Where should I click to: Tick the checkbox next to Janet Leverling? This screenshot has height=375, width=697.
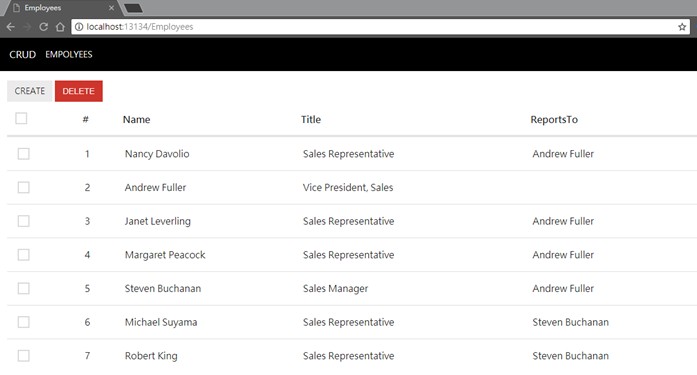click(24, 221)
